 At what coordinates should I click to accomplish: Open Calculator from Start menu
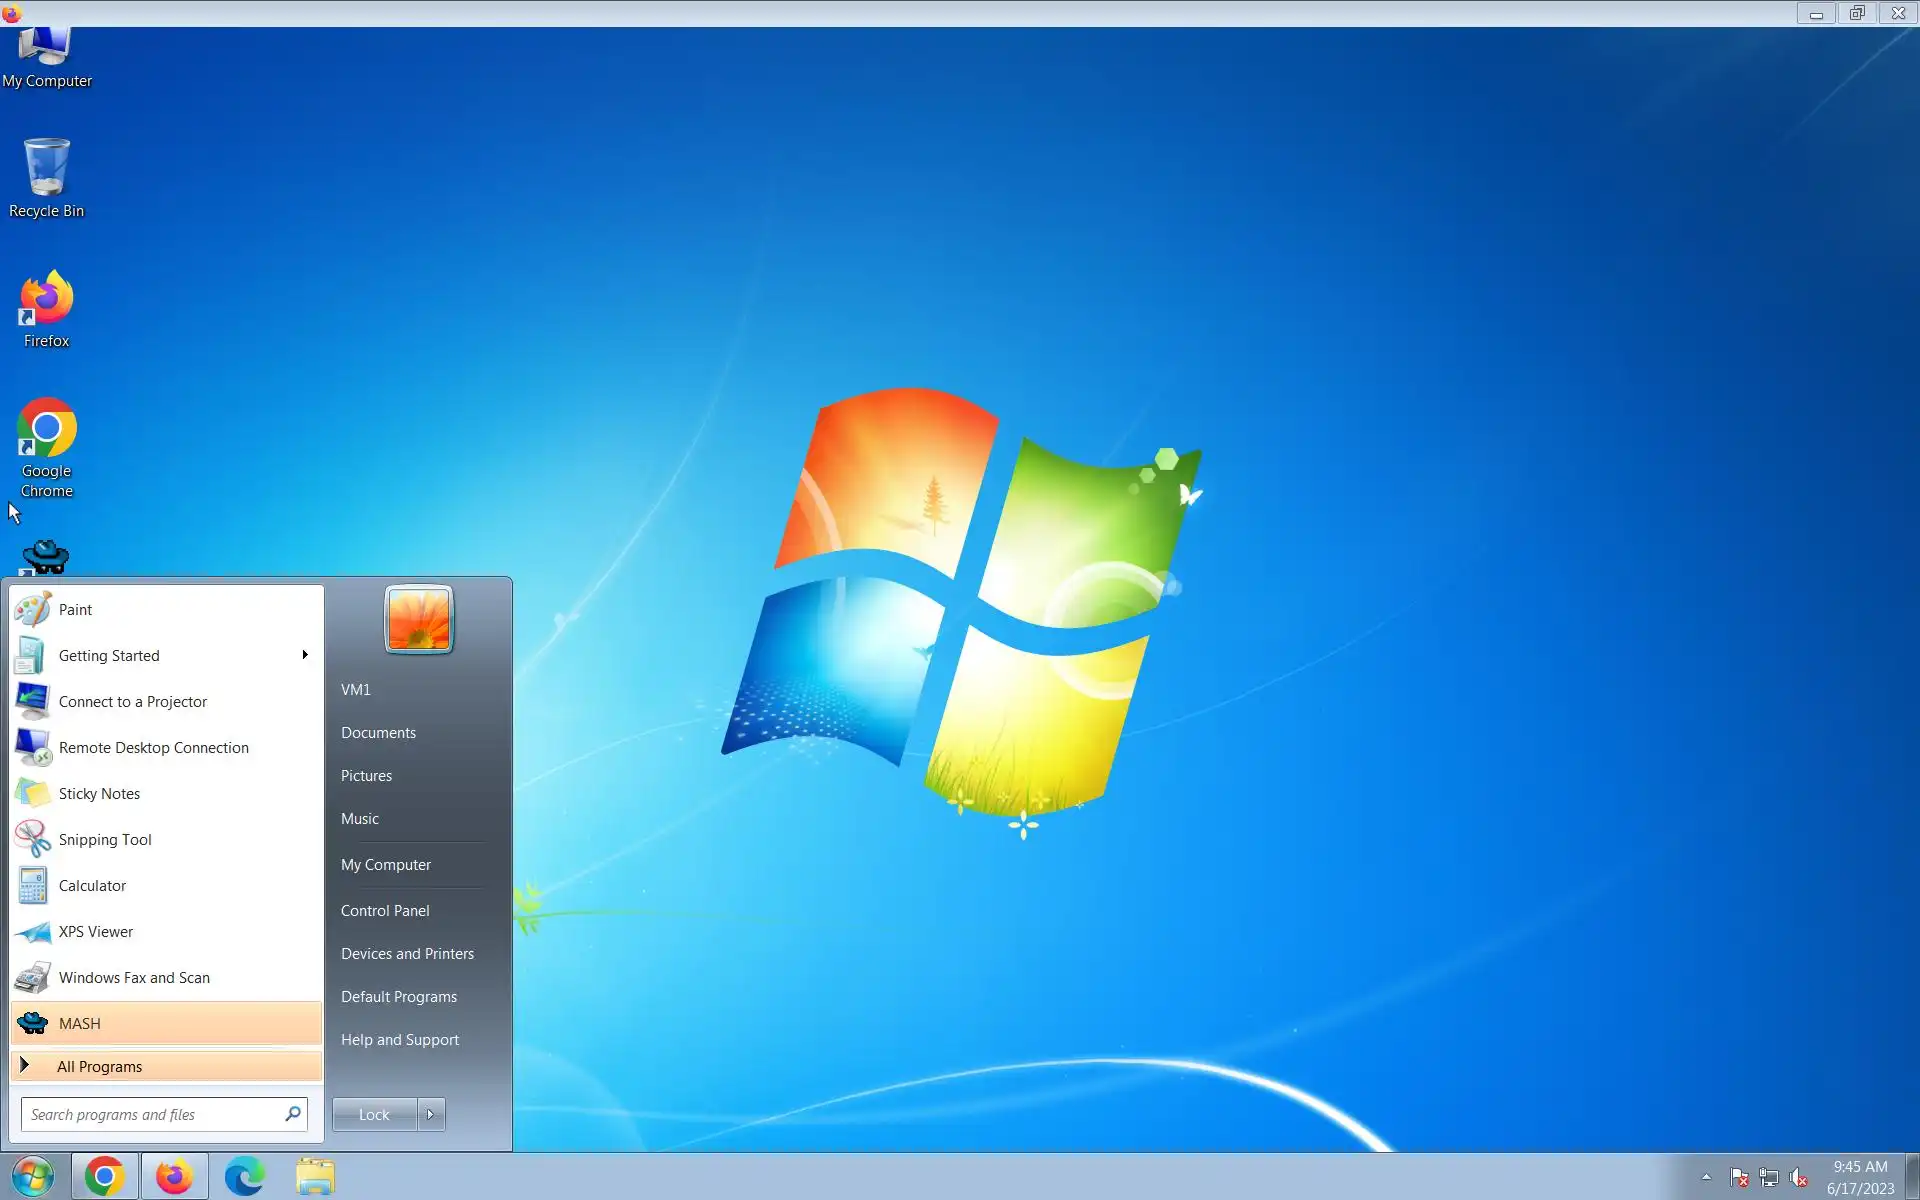coord(92,886)
